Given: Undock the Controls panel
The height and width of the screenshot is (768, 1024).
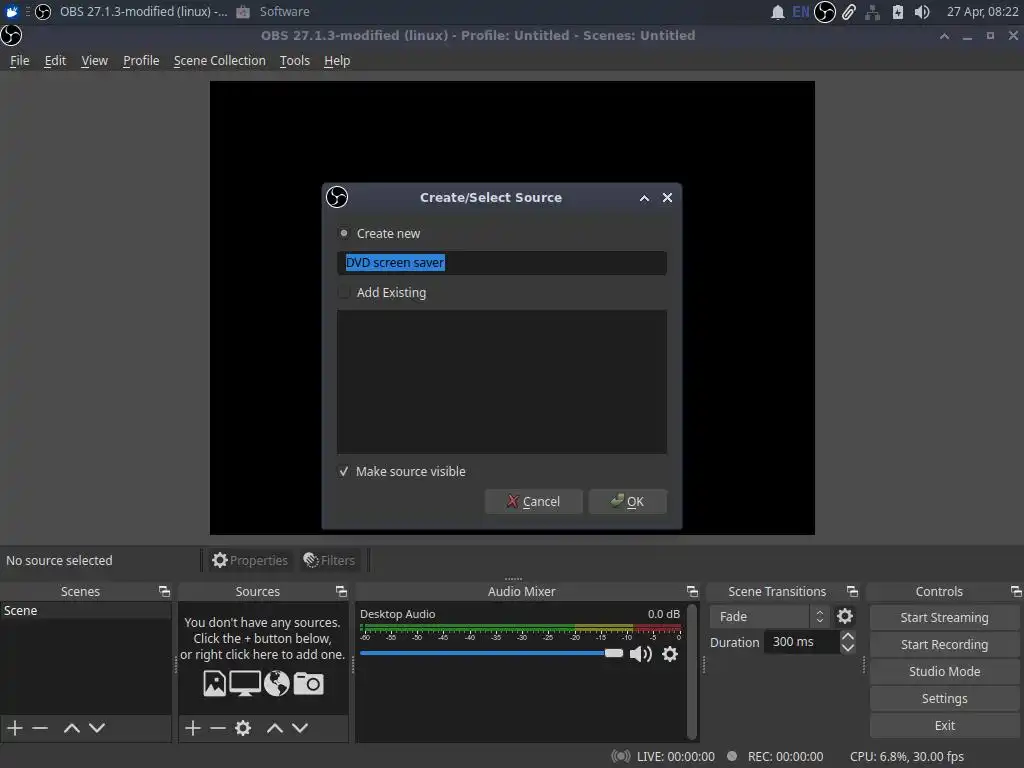Looking at the screenshot, I should 1016,591.
